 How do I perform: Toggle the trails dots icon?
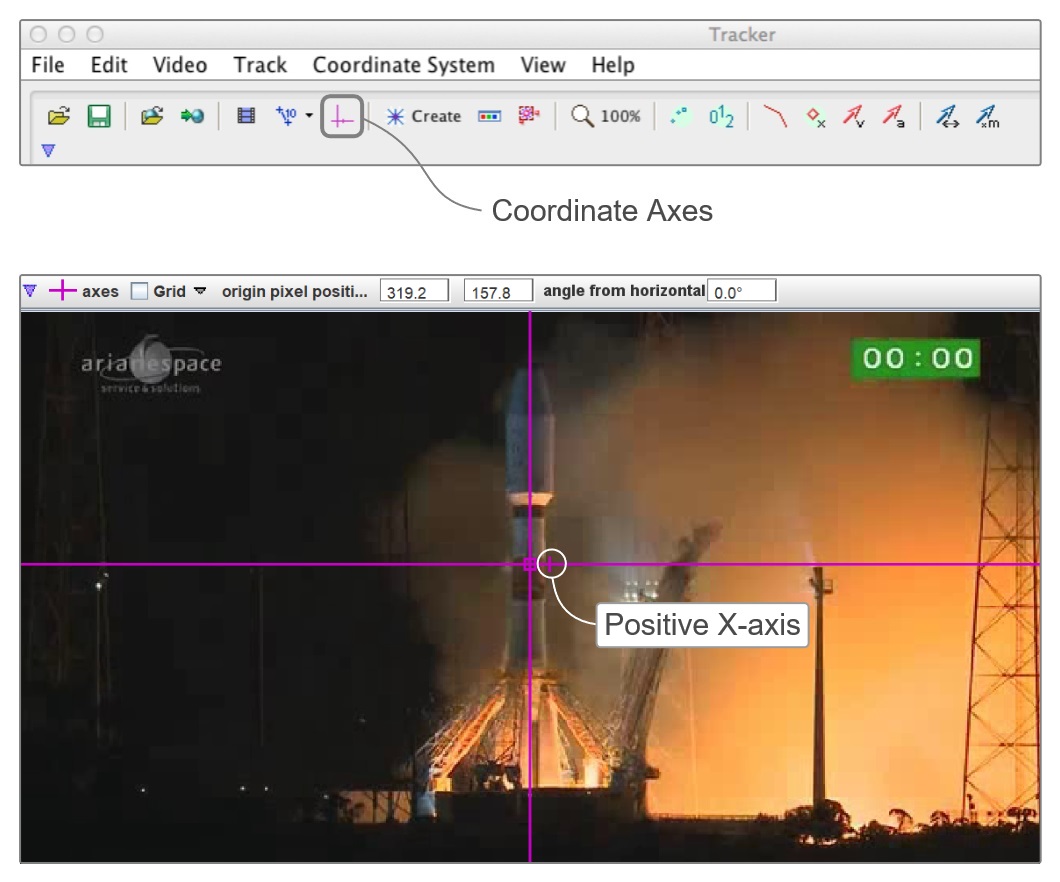coord(679,116)
